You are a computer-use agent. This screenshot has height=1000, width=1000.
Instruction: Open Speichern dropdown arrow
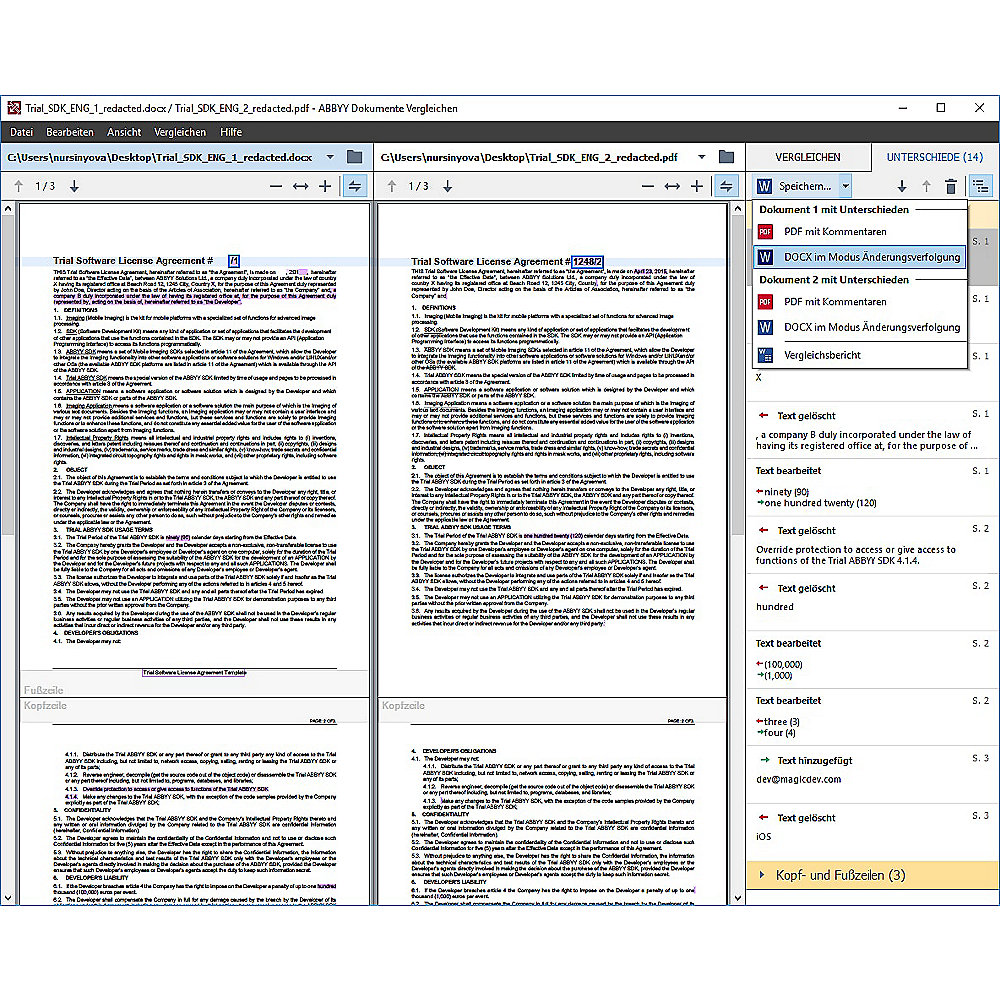pyautogui.click(x=845, y=186)
